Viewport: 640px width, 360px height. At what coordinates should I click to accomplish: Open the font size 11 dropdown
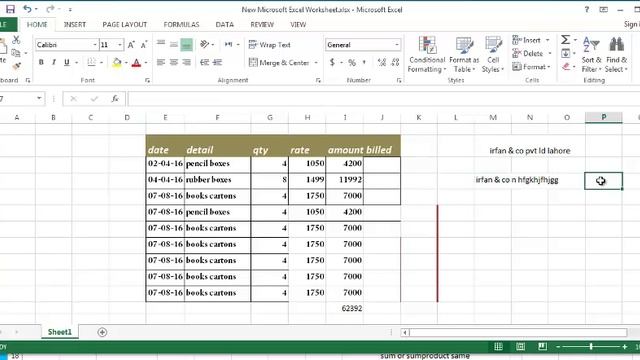click(120, 44)
